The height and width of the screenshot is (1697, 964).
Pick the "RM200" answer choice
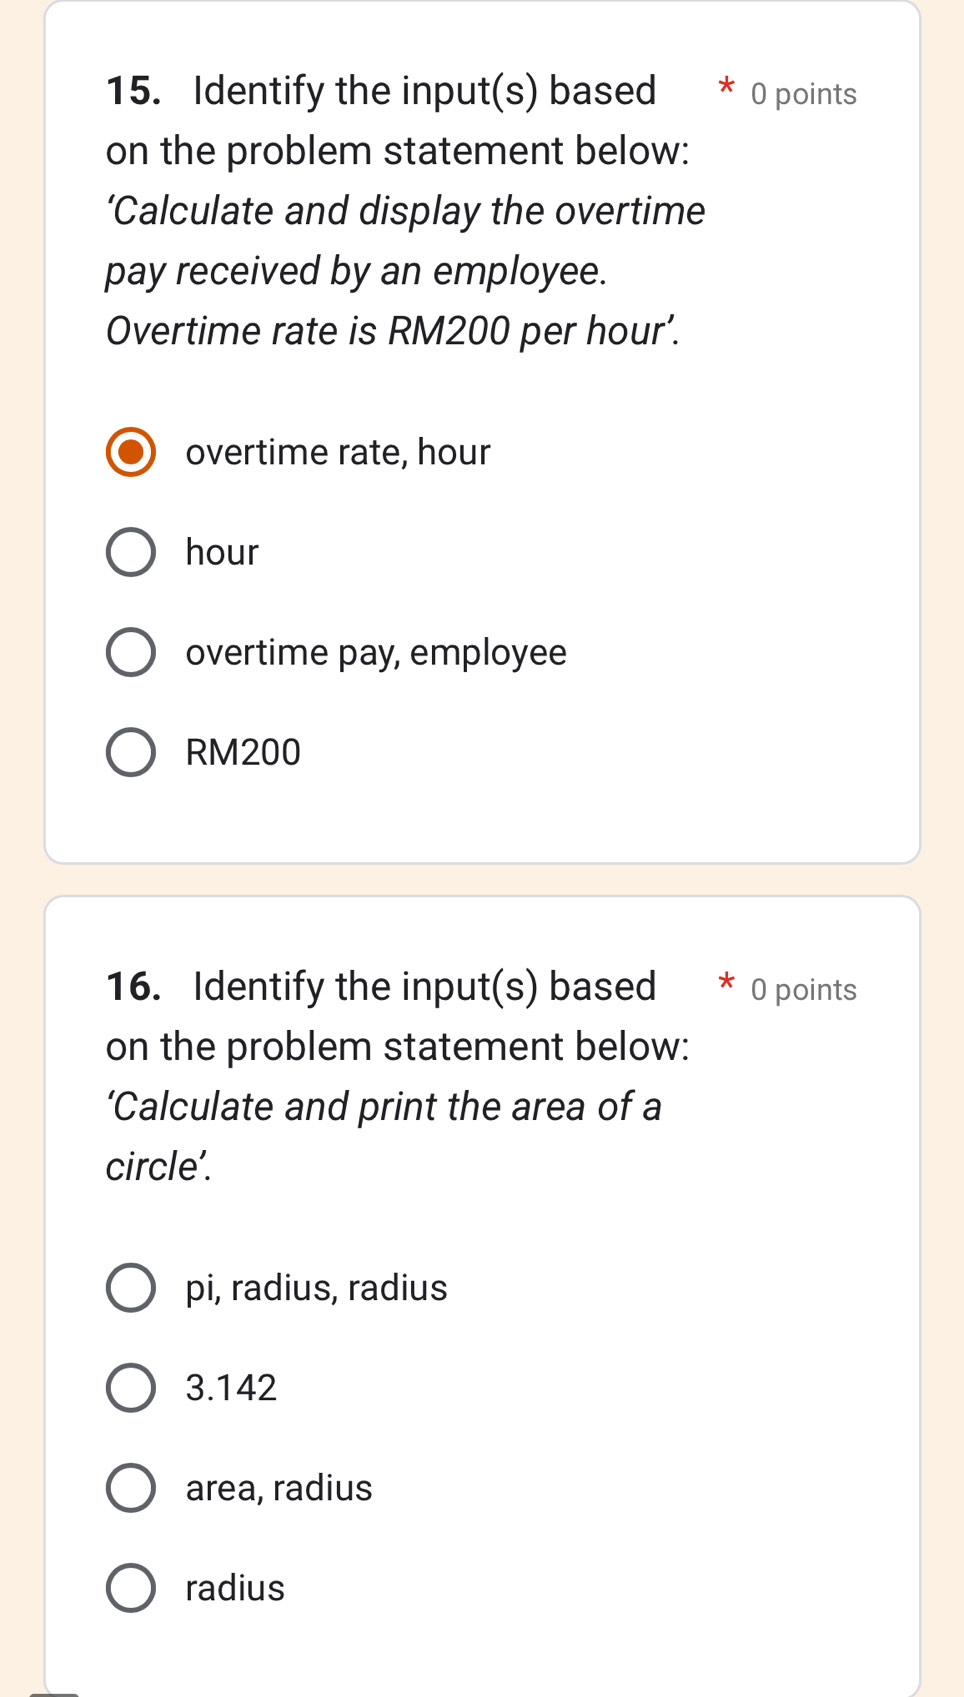(x=130, y=752)
